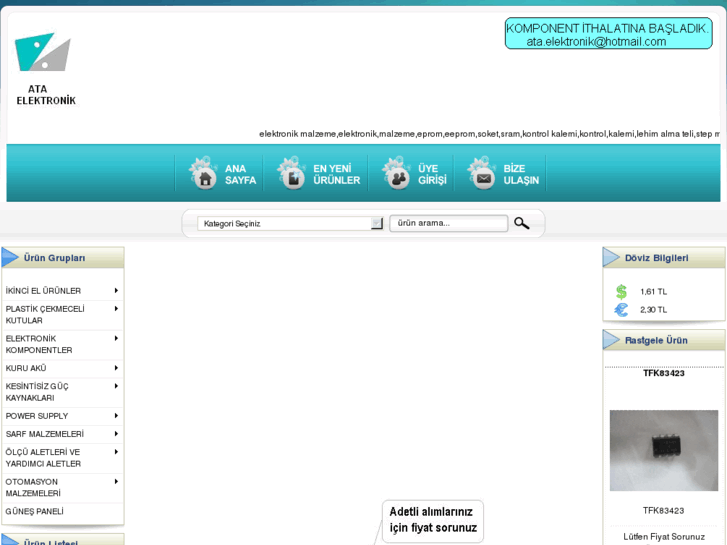Expand the Otomasyon Malzemeleri submenu arrow
Viewport: 727px width, 545px height.
point(116,481)
